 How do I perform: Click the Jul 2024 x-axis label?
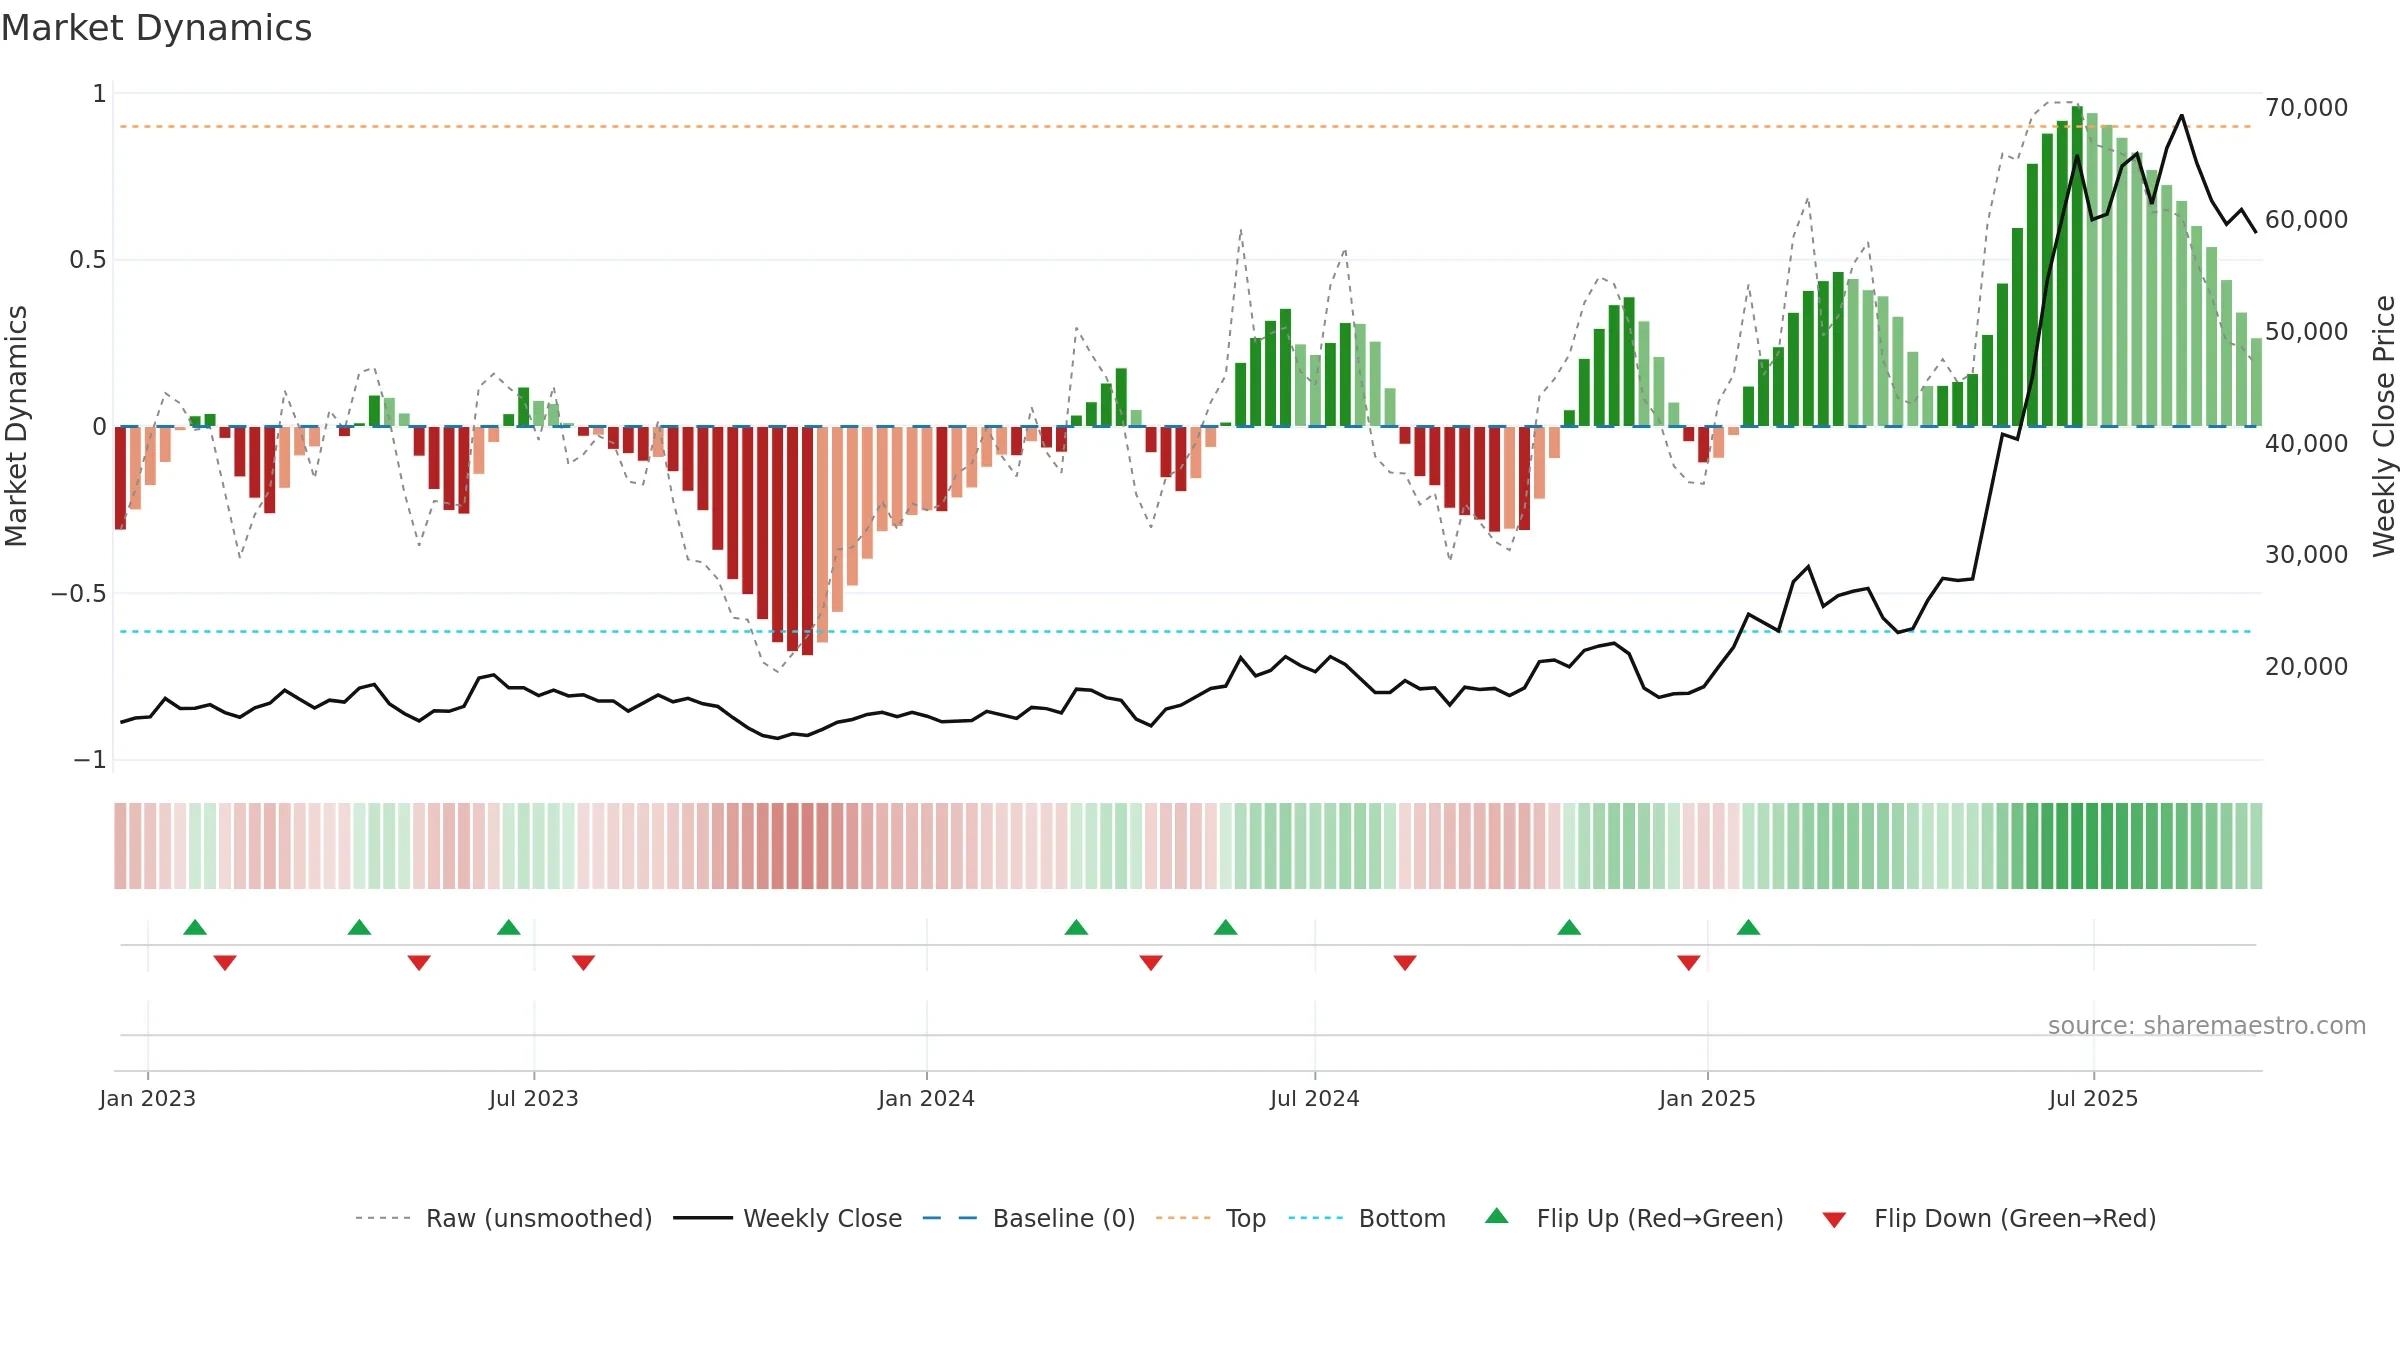pos(1315,1098)
